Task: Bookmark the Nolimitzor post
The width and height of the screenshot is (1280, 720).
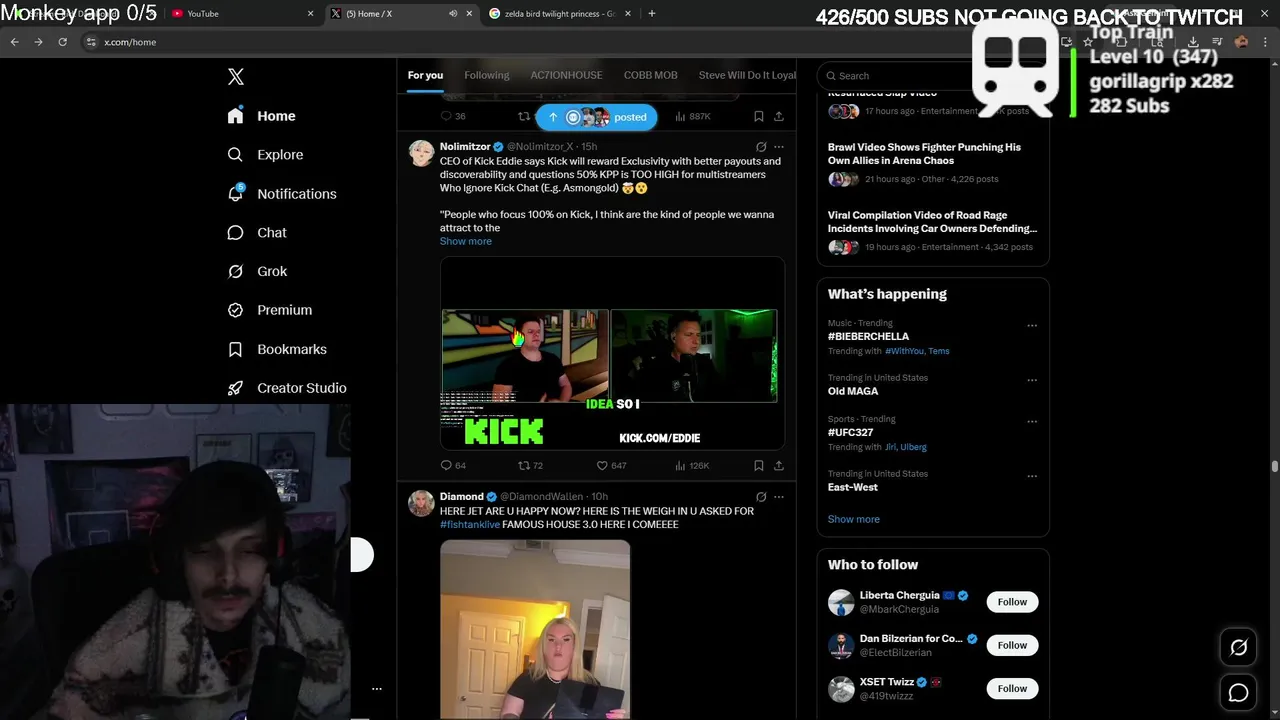Action: (x=759, y=465)
